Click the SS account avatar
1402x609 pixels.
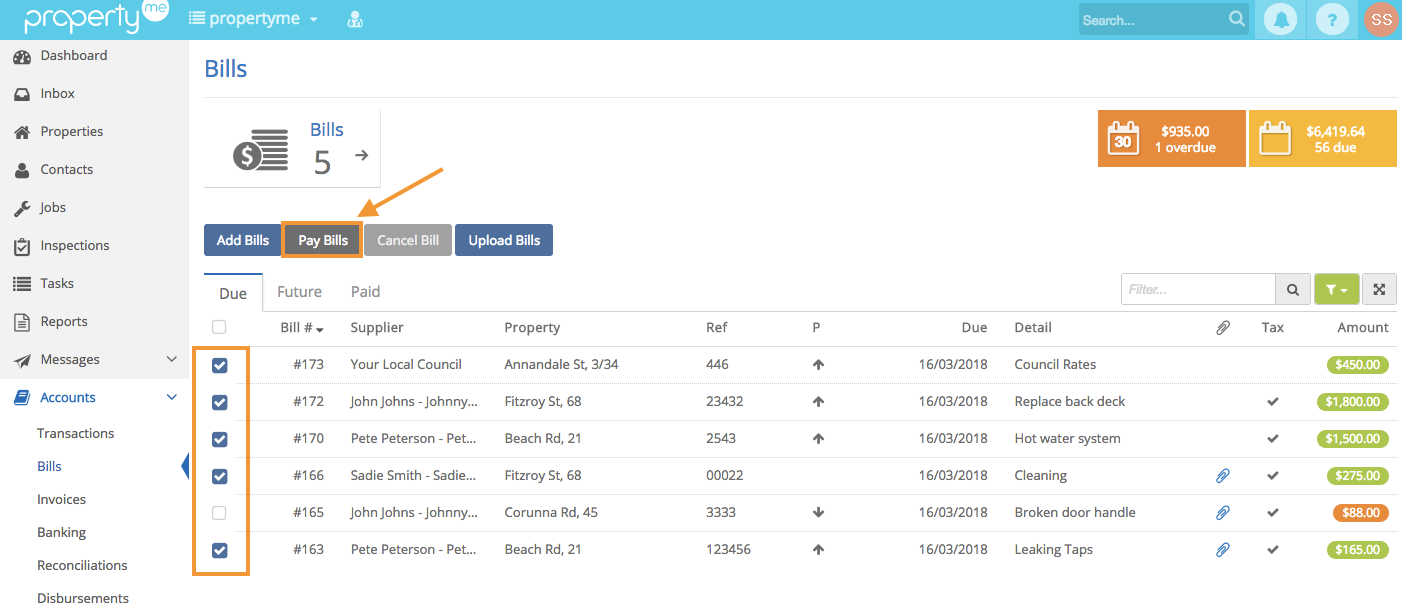coord(1381,19)
